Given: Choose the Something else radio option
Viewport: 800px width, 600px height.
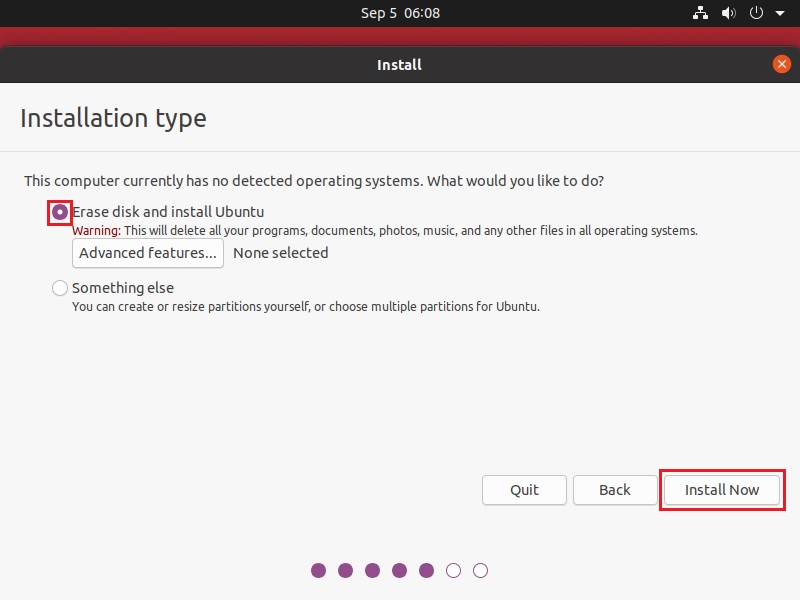Looking at the screenshot, I should 60,288.
